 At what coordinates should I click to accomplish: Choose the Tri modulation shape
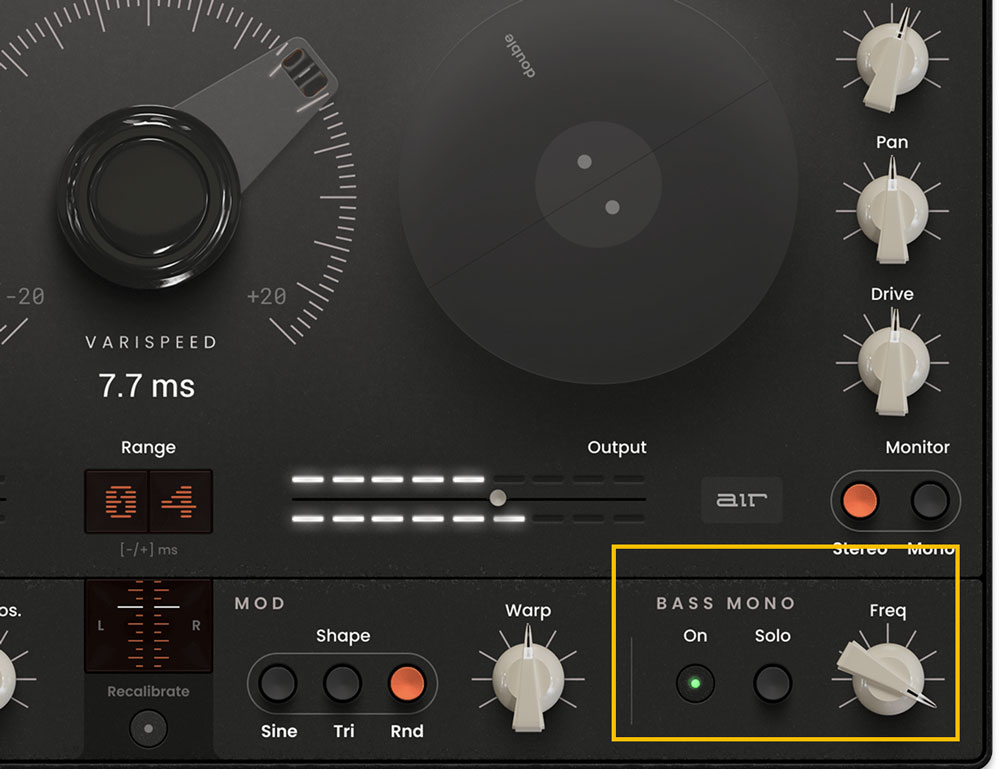tap(343, 684)
